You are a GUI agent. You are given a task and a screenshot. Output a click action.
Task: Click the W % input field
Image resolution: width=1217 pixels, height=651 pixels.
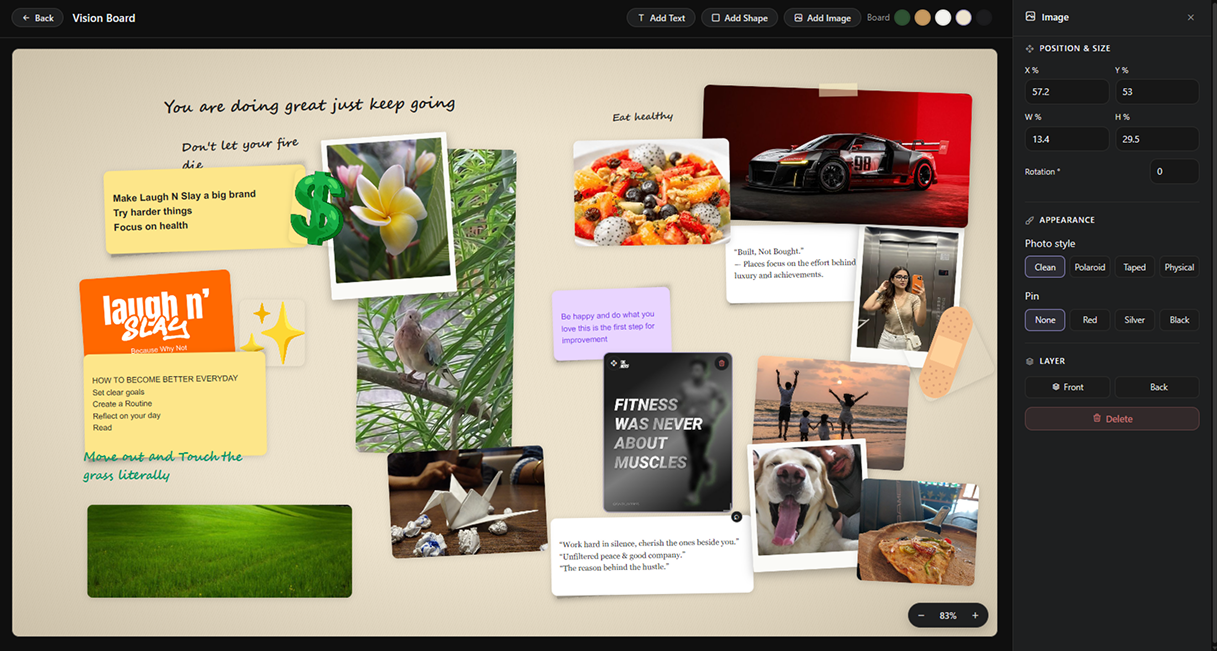[x=1066, y=139]
